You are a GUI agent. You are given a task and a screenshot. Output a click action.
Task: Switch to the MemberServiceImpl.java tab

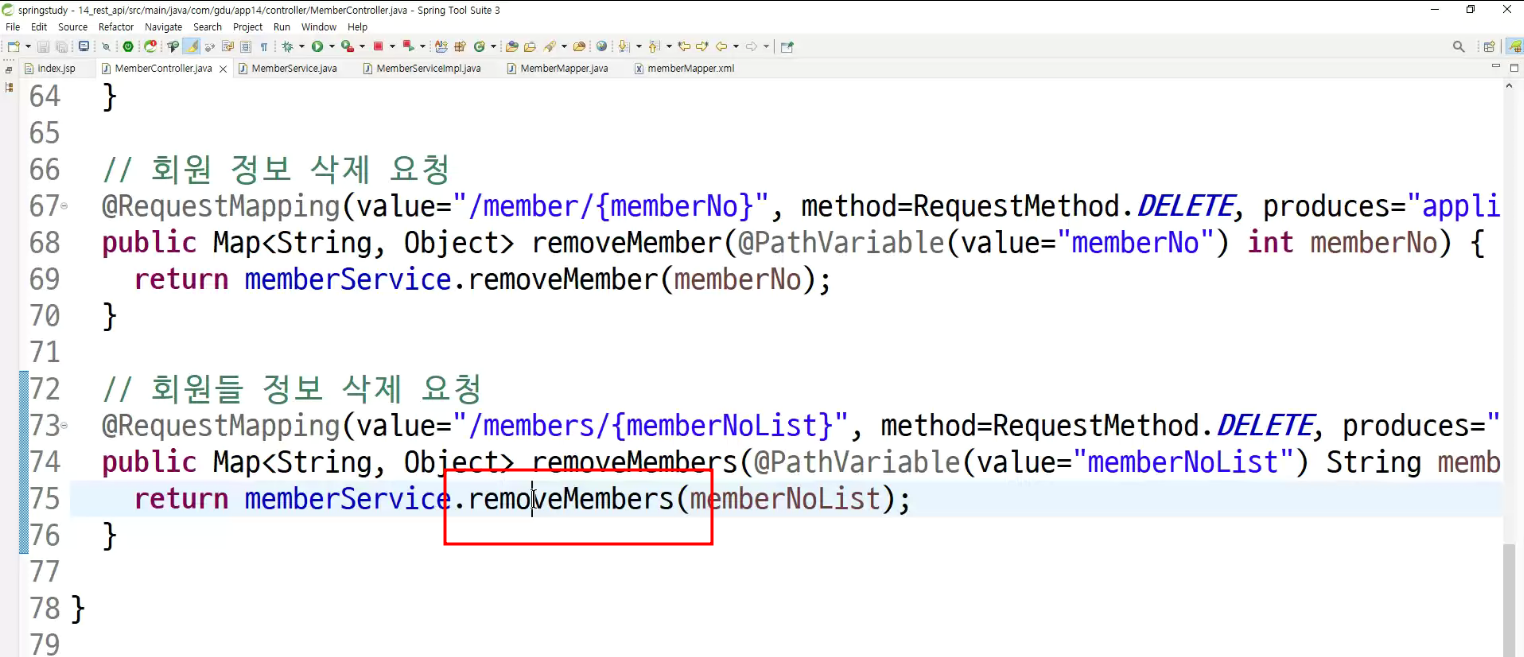click(428, 69)
